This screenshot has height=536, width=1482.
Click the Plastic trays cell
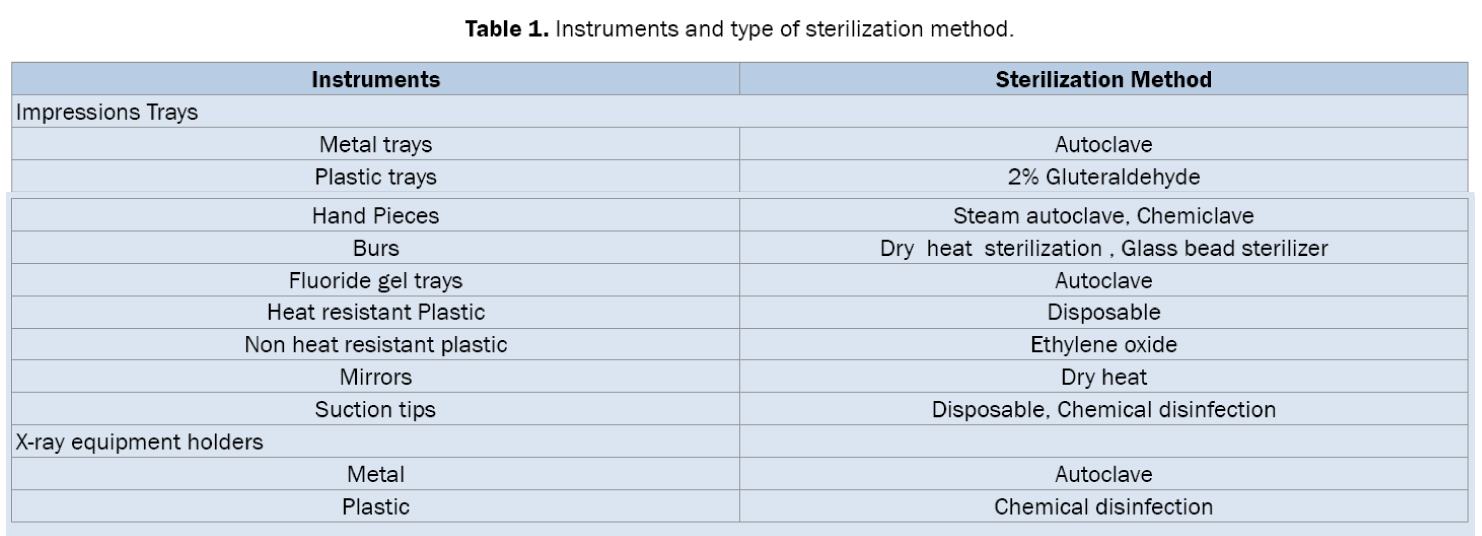376,177
